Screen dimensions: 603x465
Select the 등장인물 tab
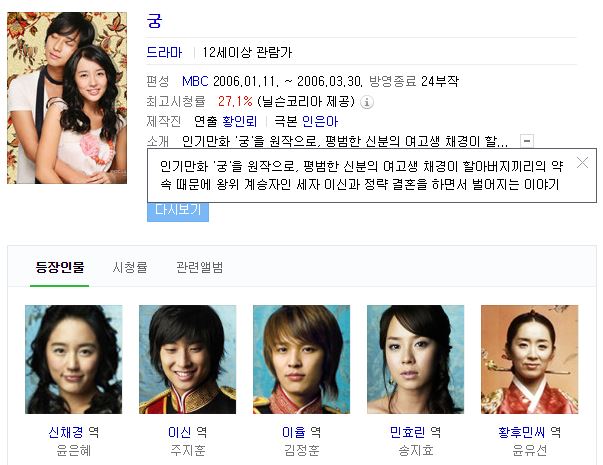(x=60, y=267)
